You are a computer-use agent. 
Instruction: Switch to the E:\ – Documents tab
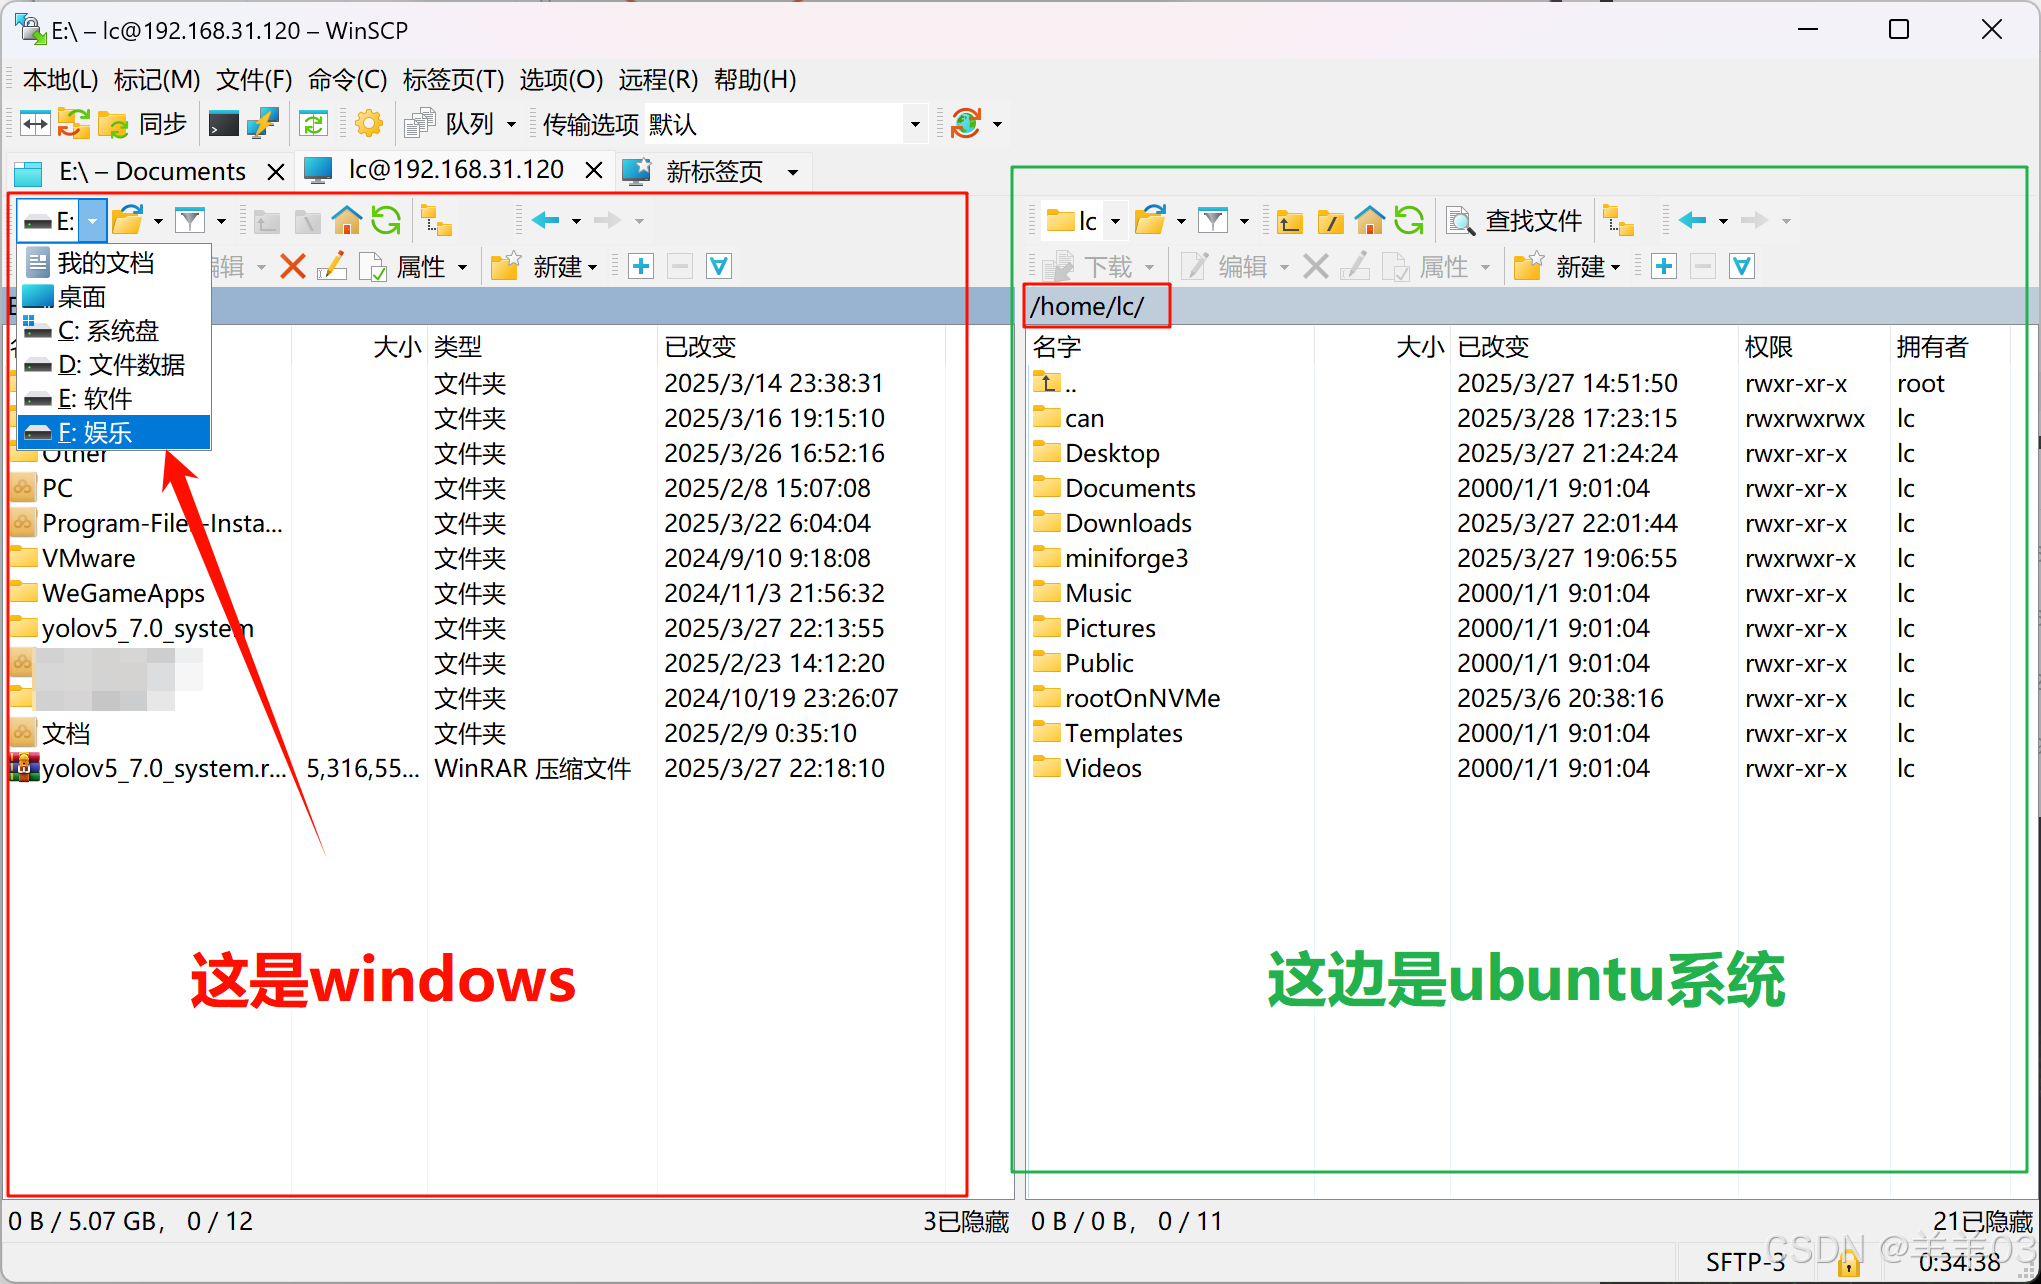[152, 172]
